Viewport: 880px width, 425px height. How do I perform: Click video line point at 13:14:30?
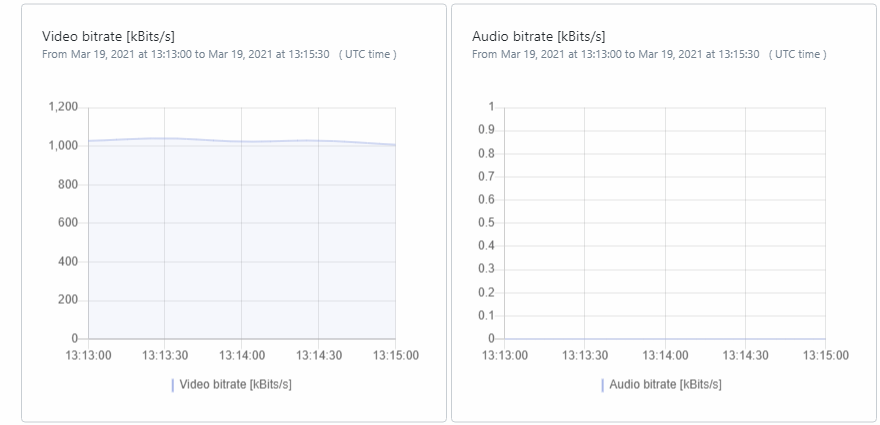click(318, 141)
